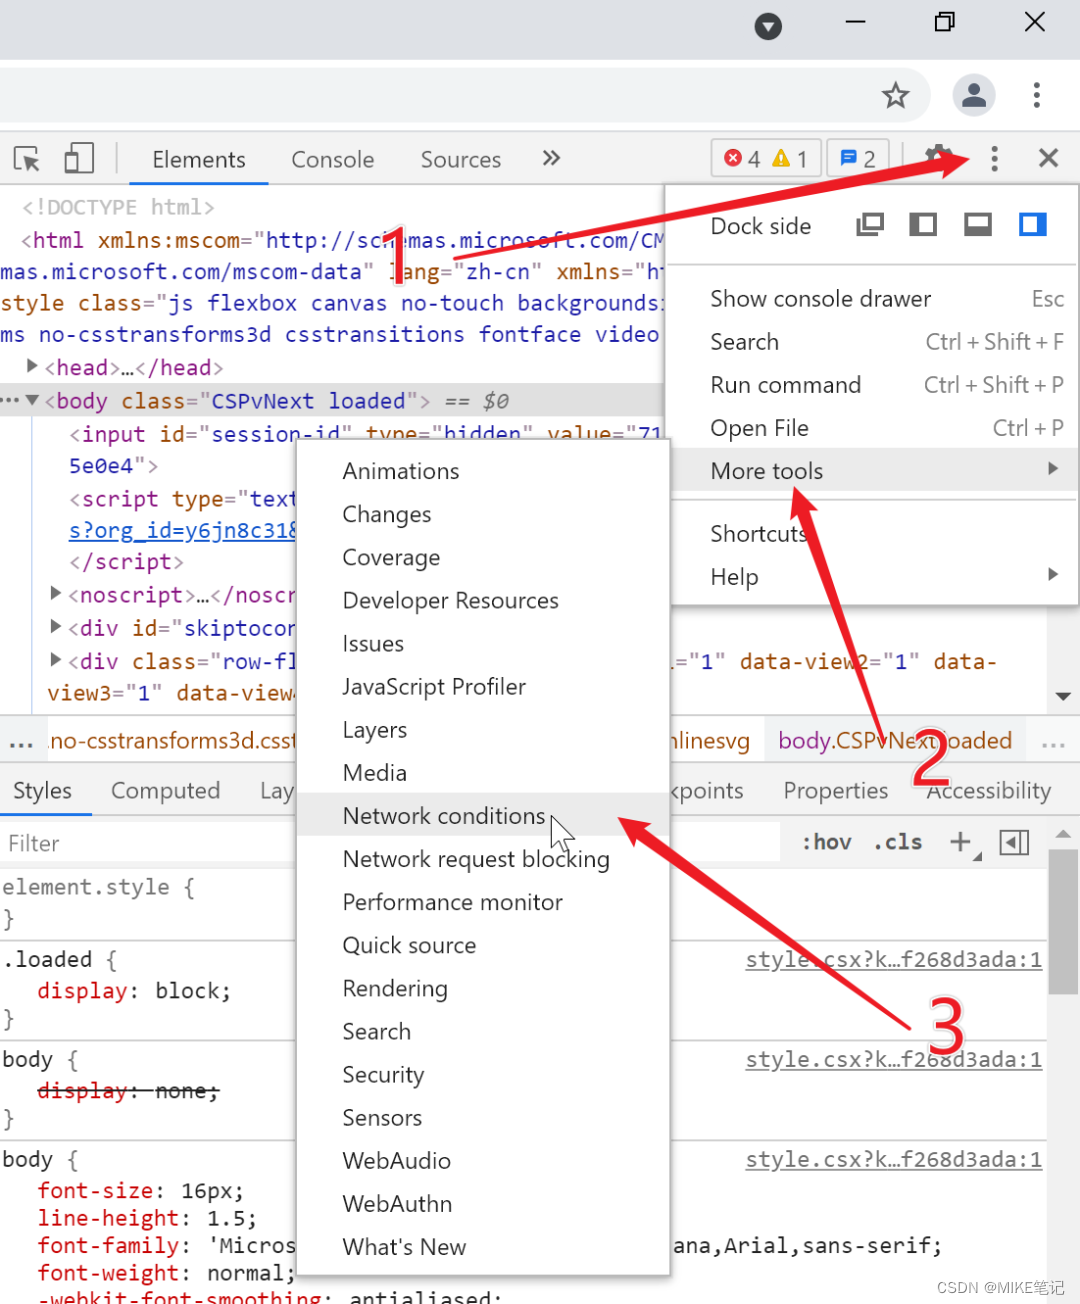
Task: Switch to the Computed pane tab
Action: pos(165,790)
